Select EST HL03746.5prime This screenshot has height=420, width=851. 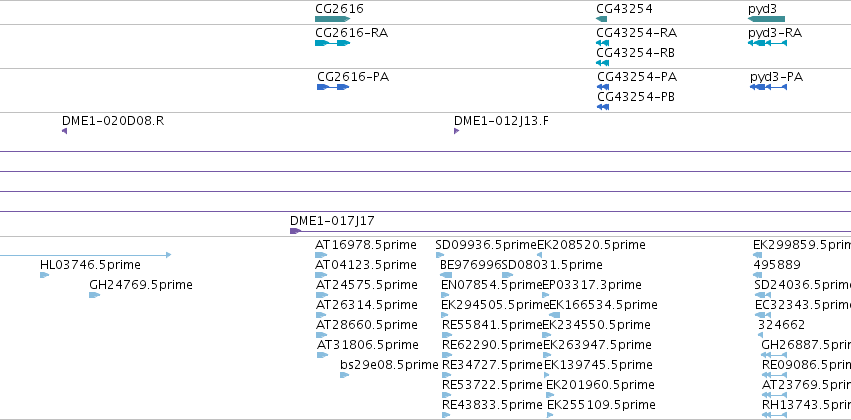(90, 265)
